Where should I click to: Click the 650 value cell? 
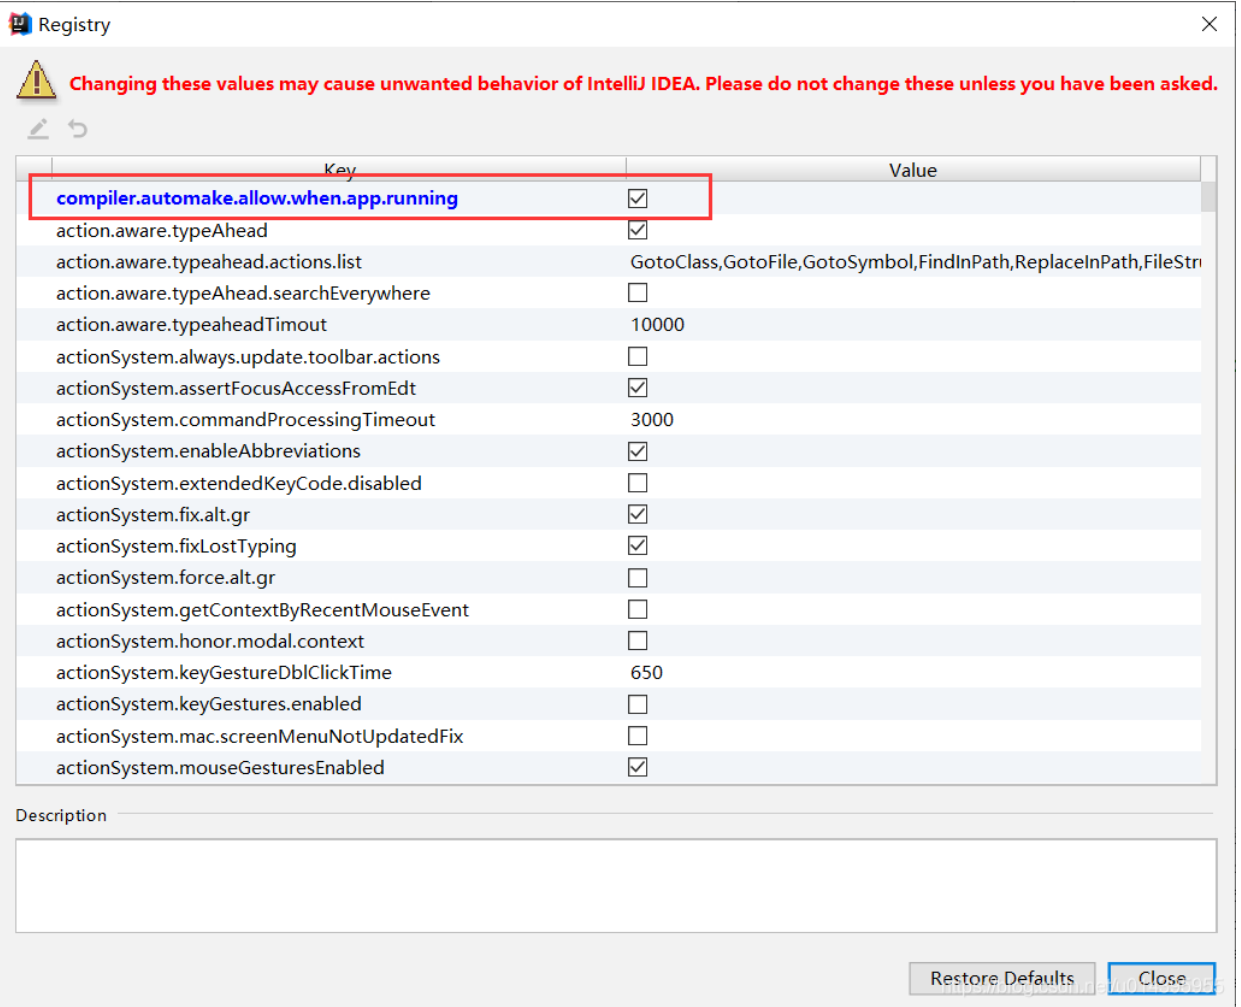coord(914,673)
